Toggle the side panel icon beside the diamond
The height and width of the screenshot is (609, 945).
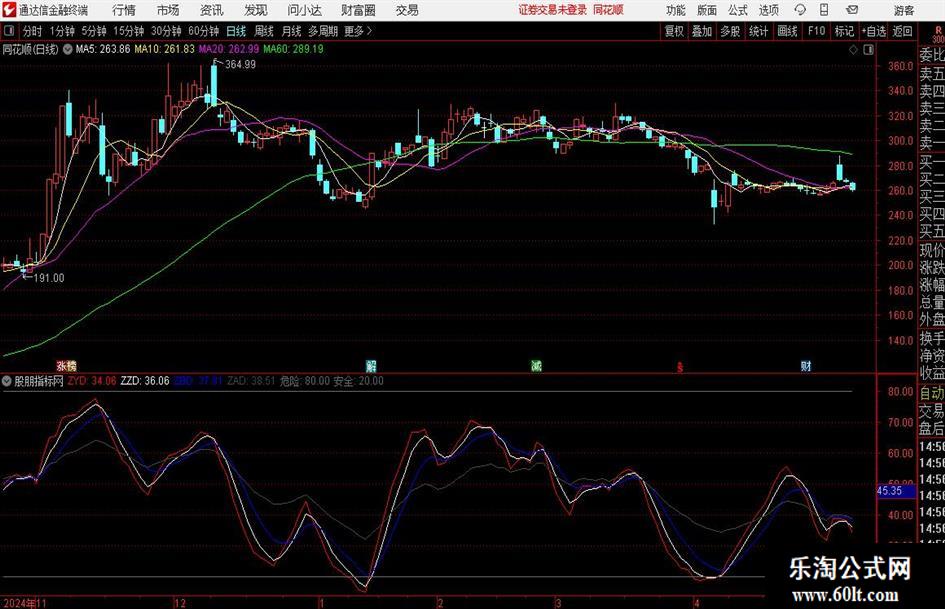[868, 50]
